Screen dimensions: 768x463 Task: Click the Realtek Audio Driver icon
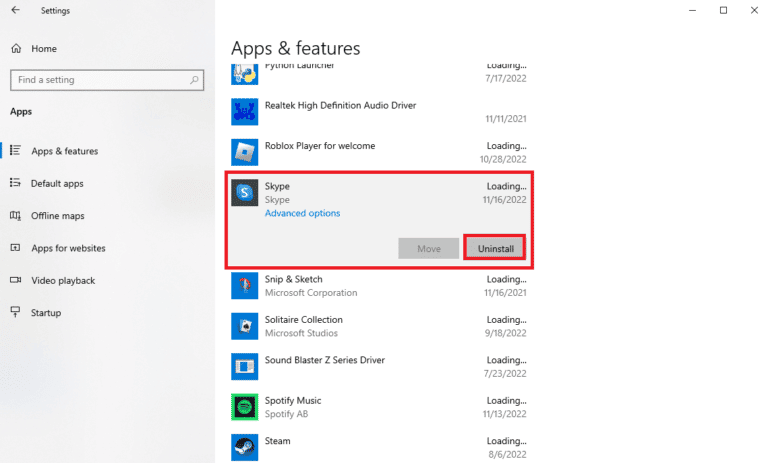(244, 112)
